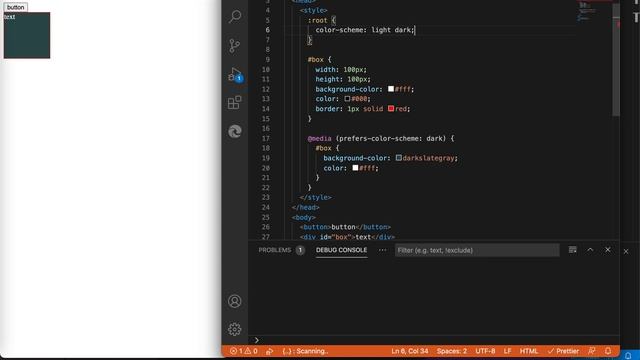The image size is (640, 360).
Task: Open the Run and Debug view
Action: point(236,75)
